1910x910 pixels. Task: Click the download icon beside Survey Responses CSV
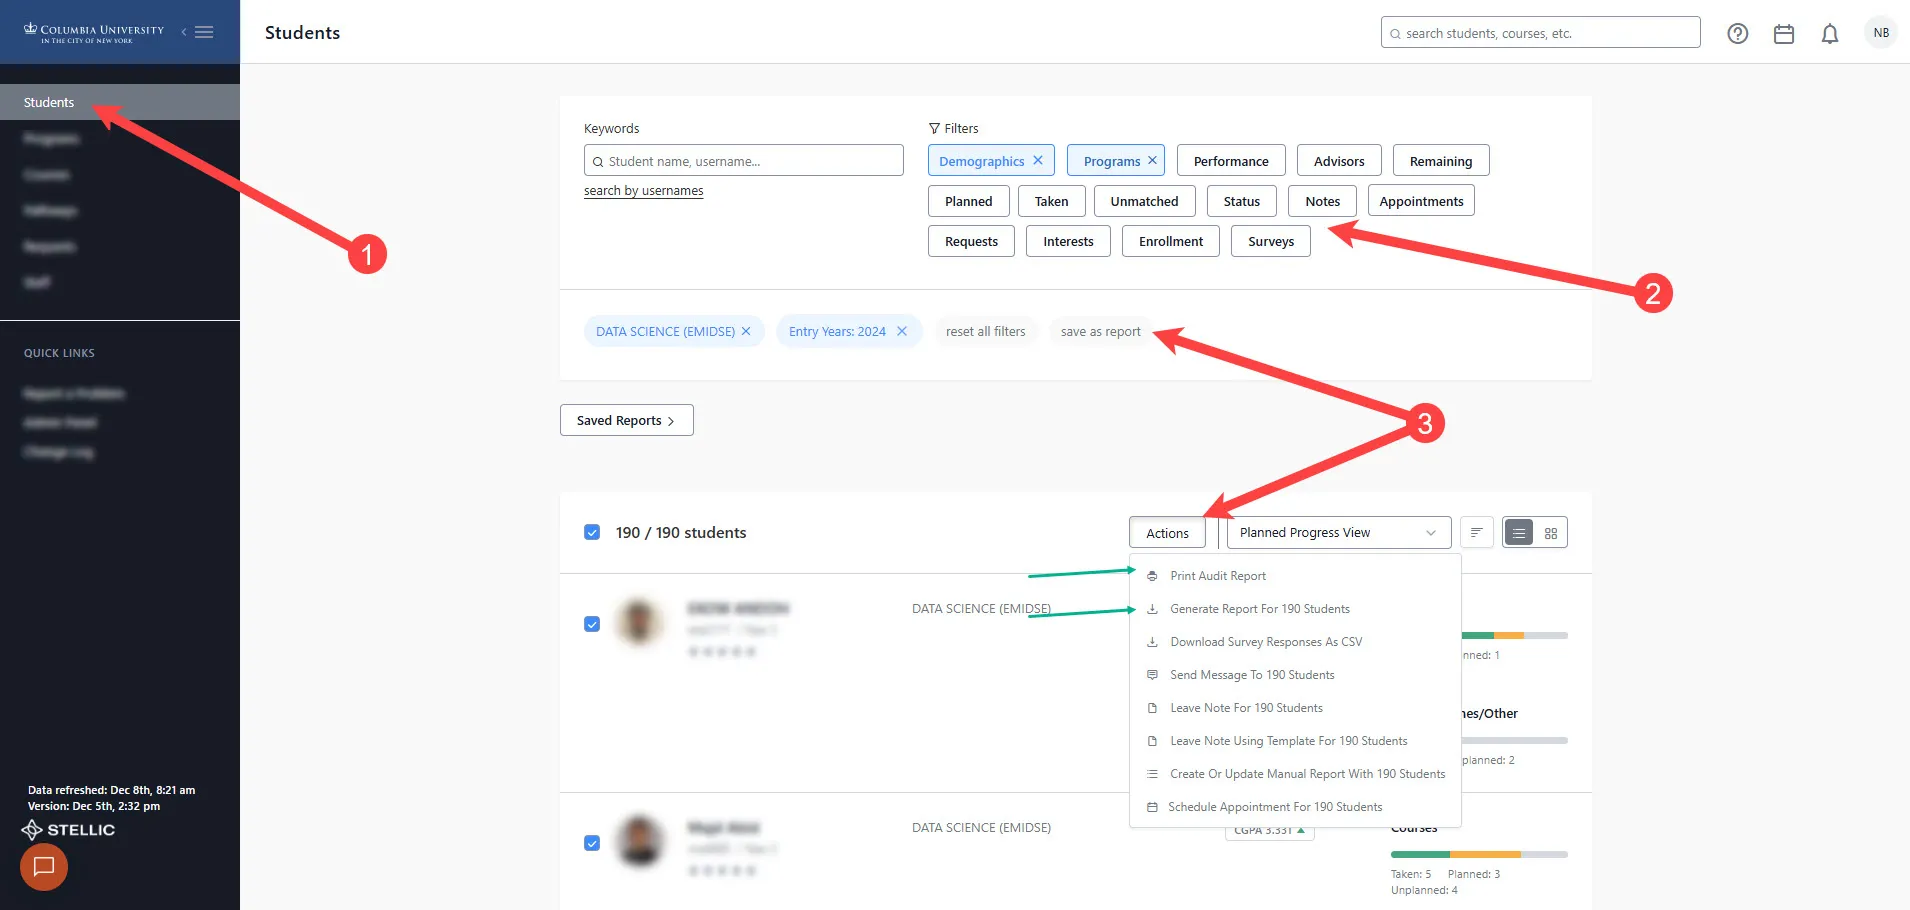click(1152, 642)
